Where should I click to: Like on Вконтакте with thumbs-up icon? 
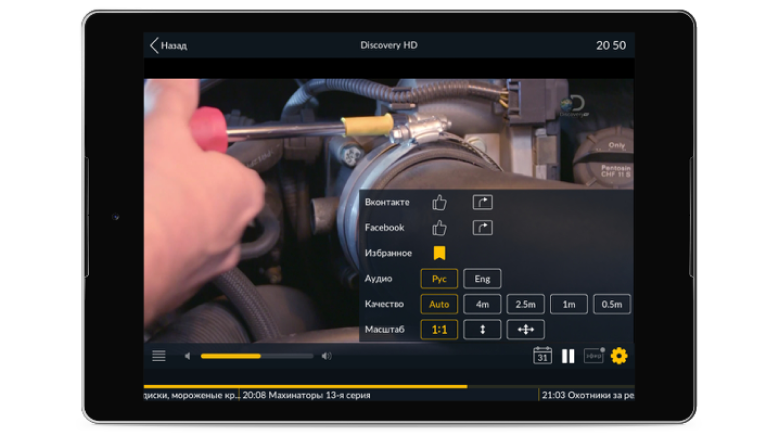(x=439, y=202)
